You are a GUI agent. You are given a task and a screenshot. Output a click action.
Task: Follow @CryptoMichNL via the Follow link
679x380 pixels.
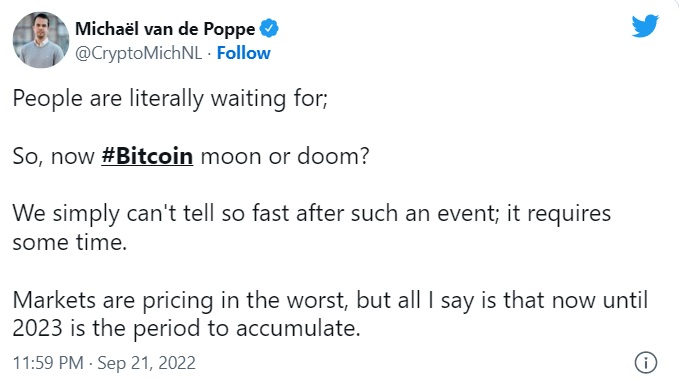tap(243, 53)
